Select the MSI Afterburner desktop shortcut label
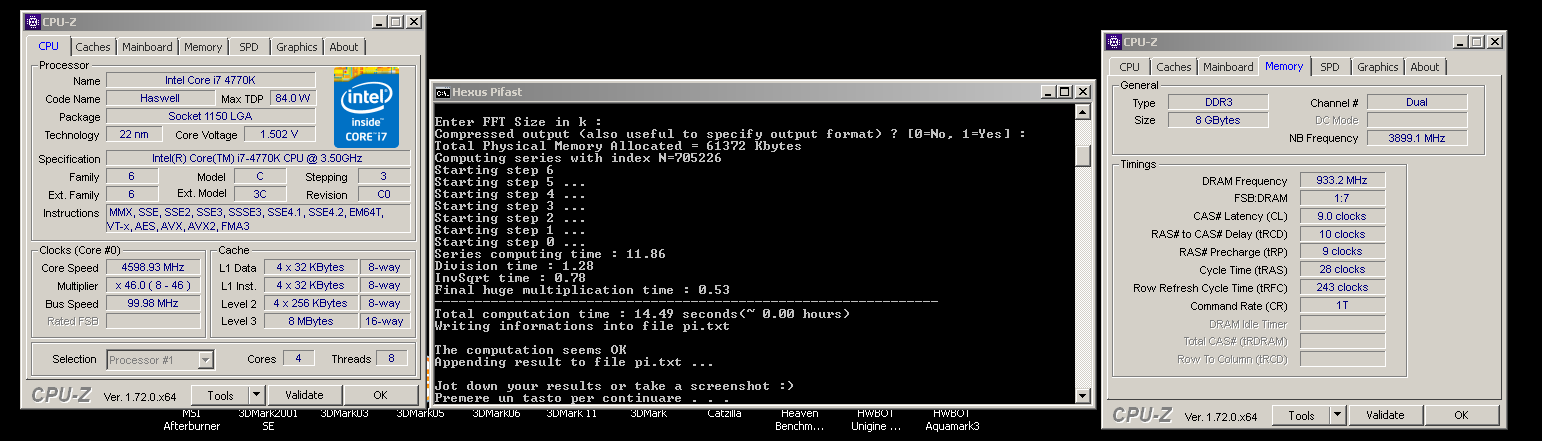1542x441 pixels. pos(191,420)
